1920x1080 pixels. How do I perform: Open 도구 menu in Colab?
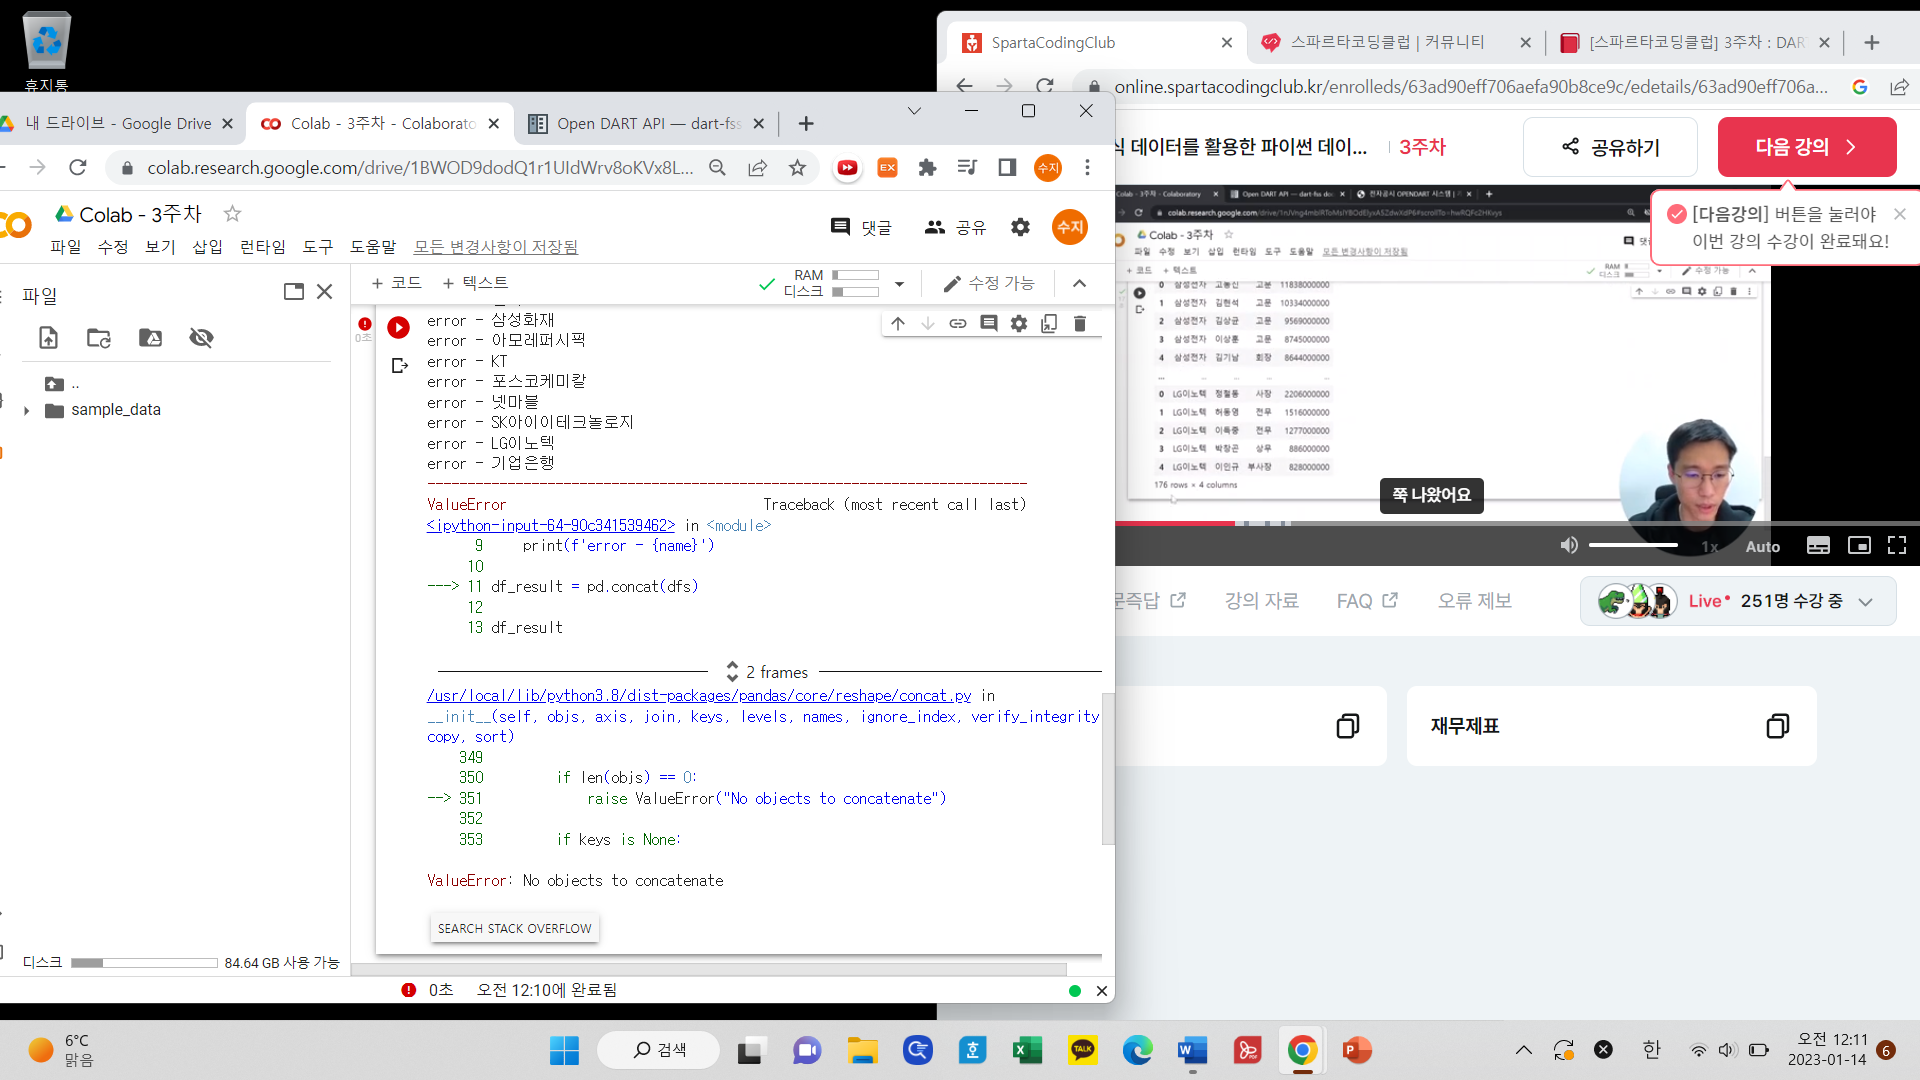click(318, 247)
